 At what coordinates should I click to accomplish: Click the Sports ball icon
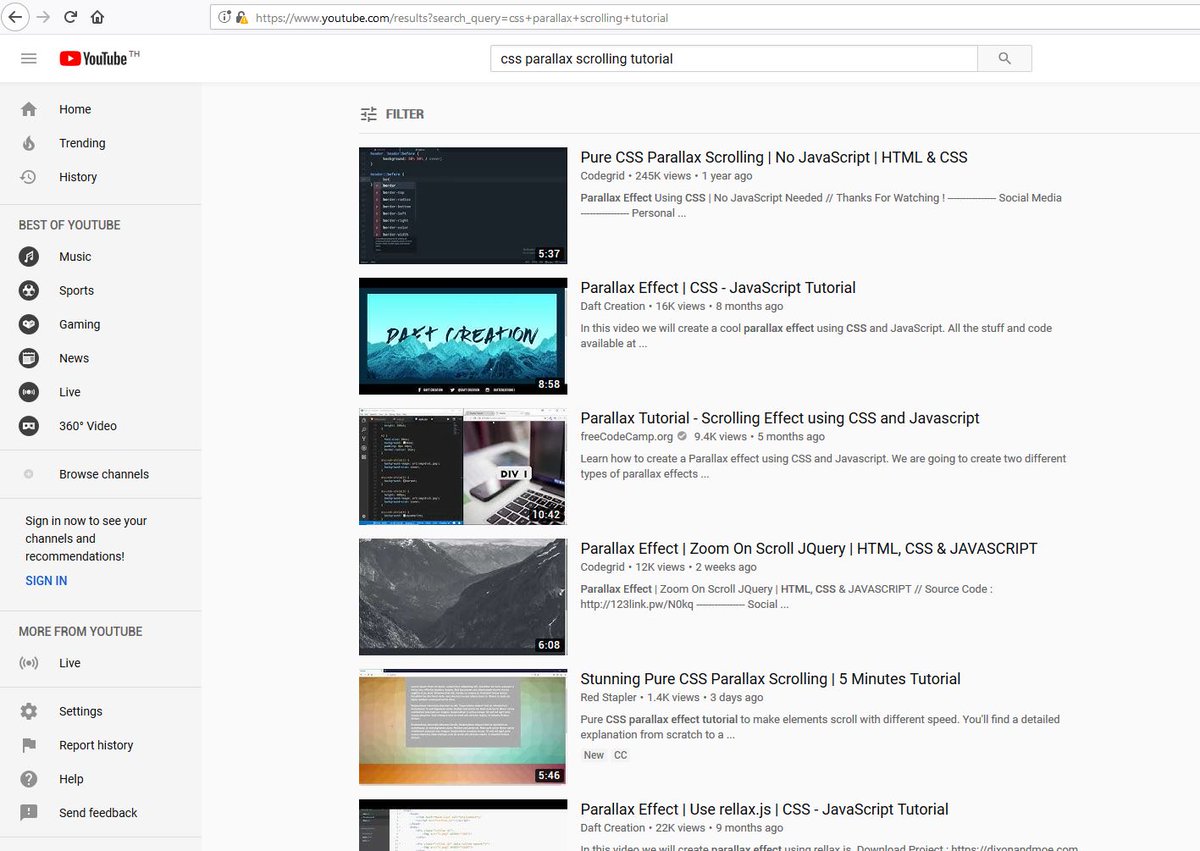tap(29, 291)
